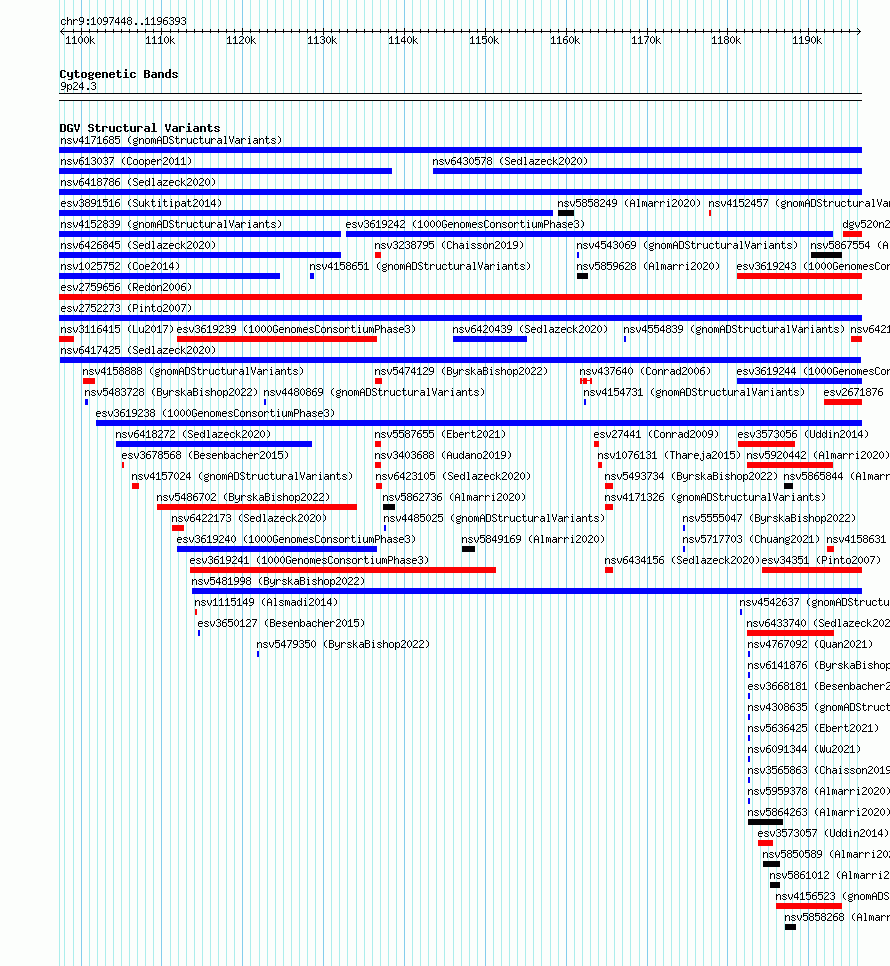
Task: Select nsv6420439 (Sedlazeck2020) label
Action: pos(530,329)
